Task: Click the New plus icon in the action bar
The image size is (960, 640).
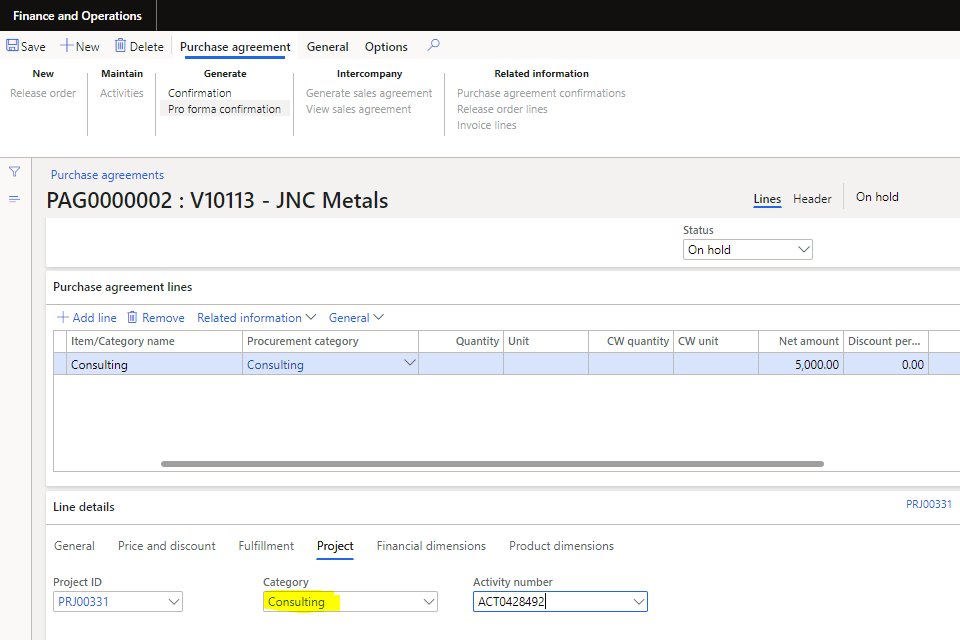Action: tap(66, 46)
